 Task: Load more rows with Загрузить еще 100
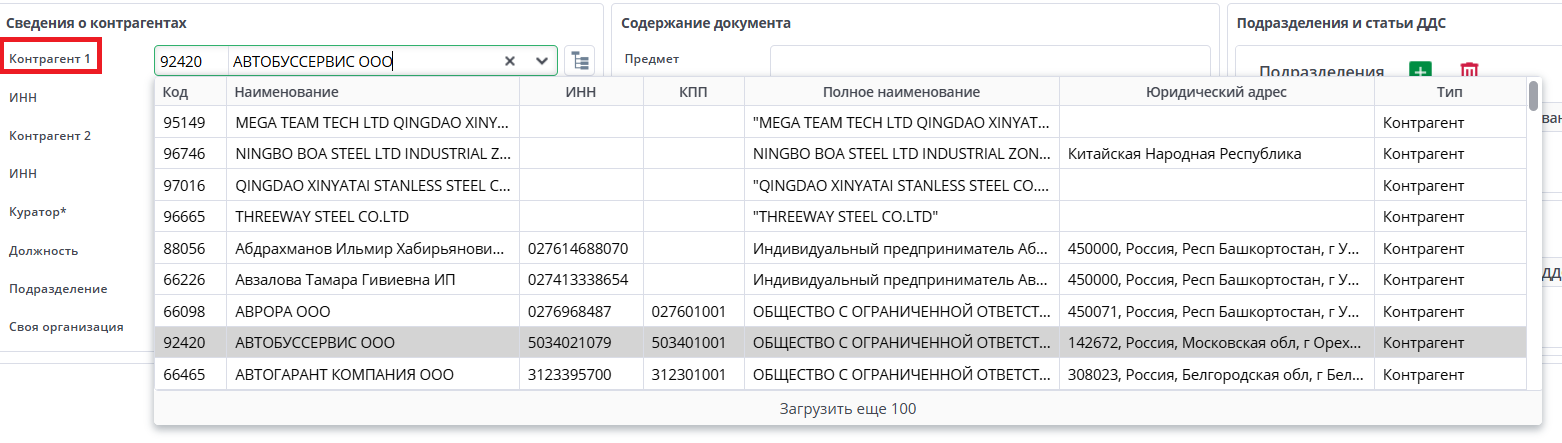tap(847, 408)
